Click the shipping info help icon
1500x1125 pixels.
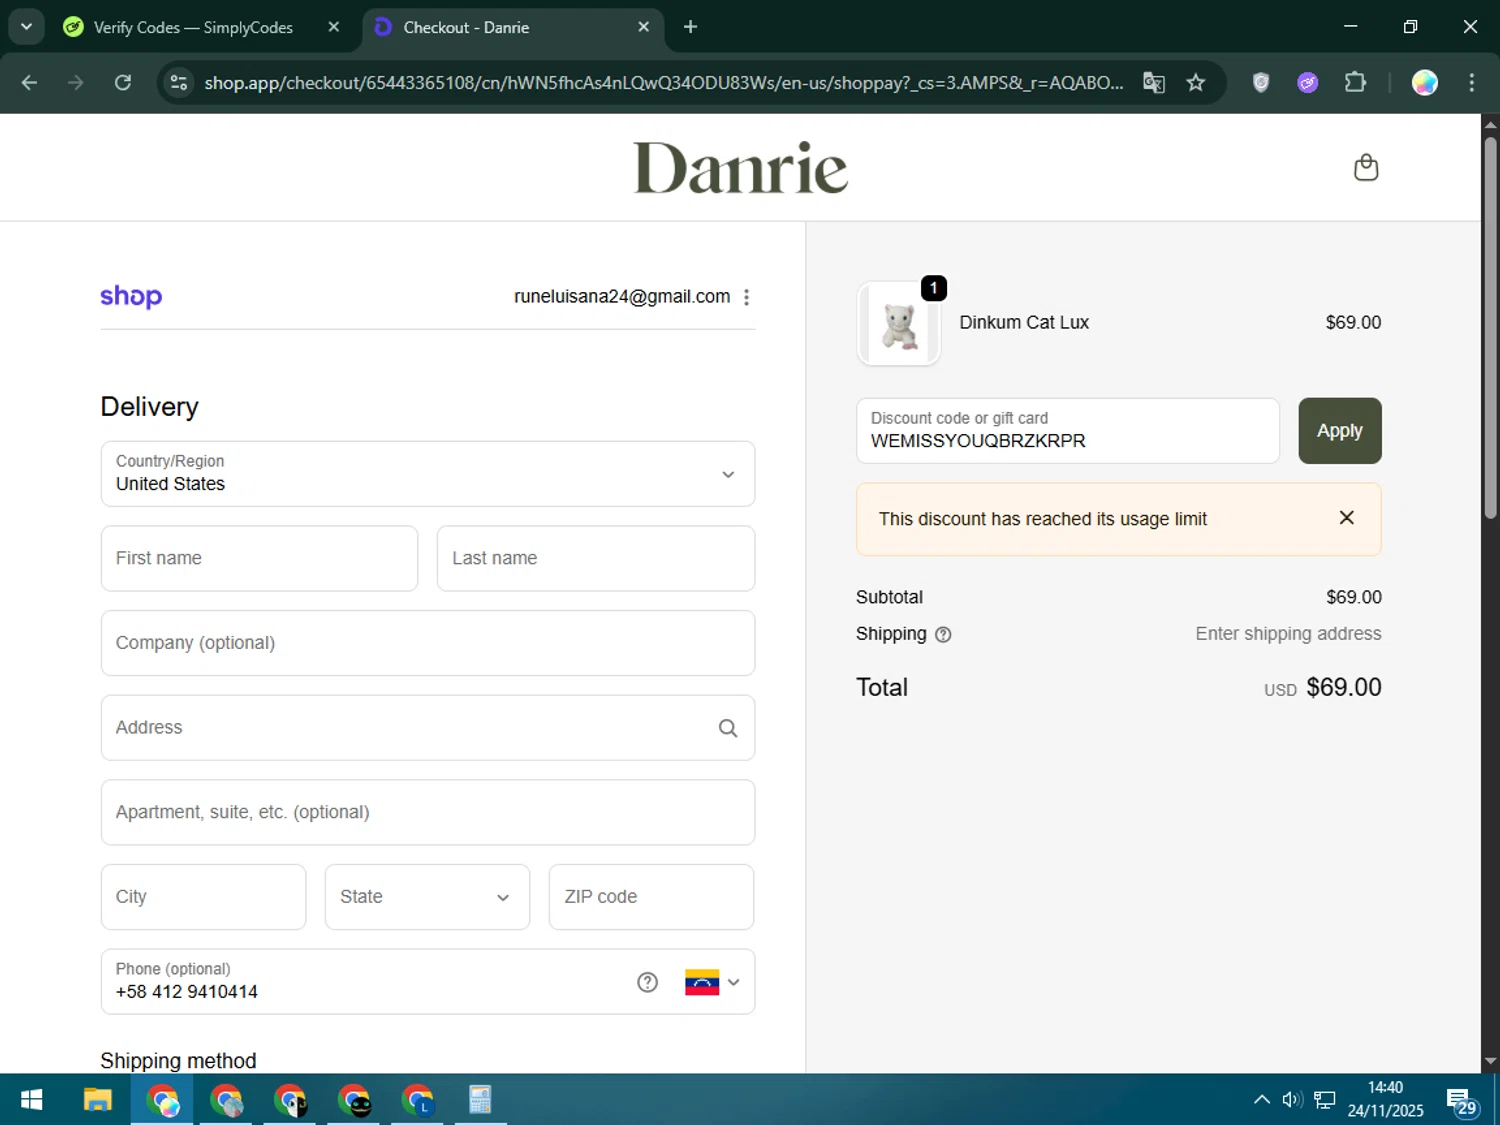click(943, 634)
